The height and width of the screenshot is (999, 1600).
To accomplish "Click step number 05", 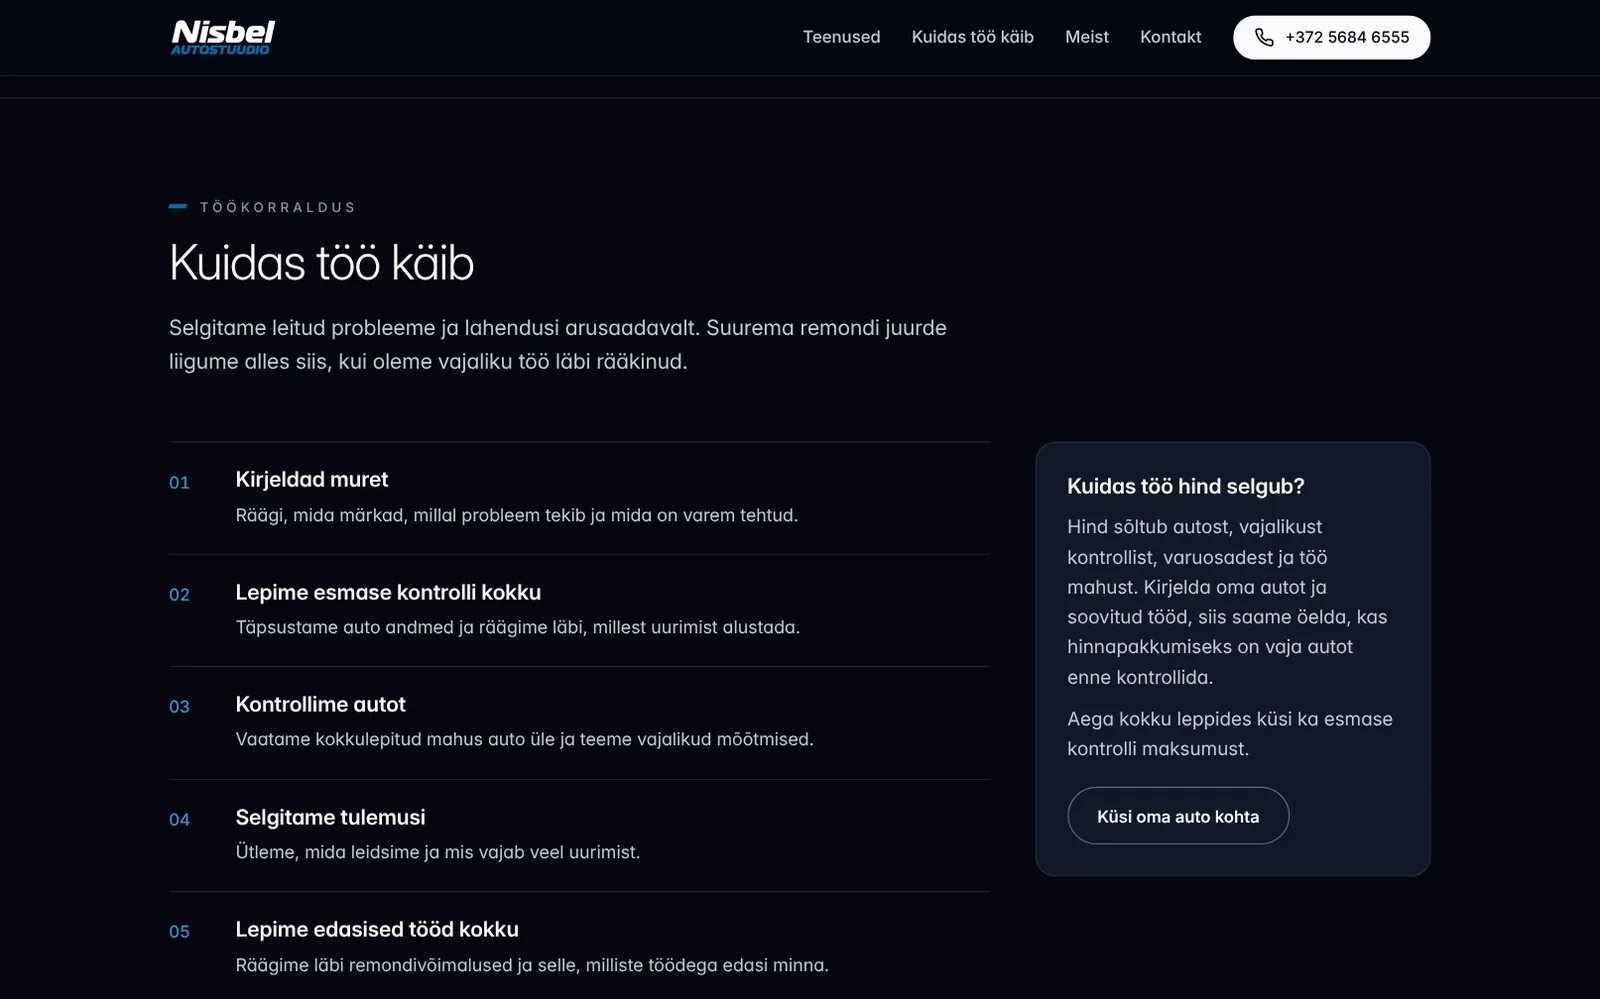I will pos(179,932).
